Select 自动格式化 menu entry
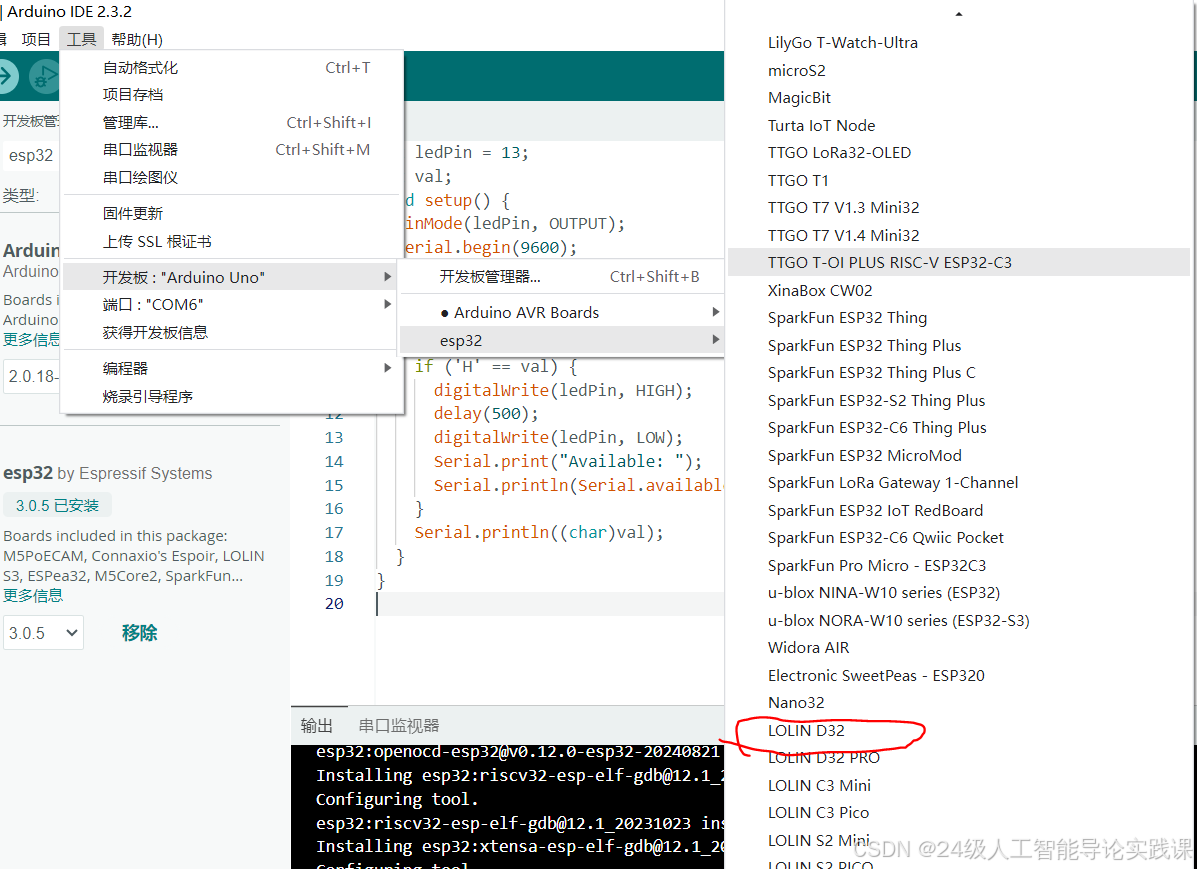1197x869 pixels. pyautogui.click(x=233, y=67)
